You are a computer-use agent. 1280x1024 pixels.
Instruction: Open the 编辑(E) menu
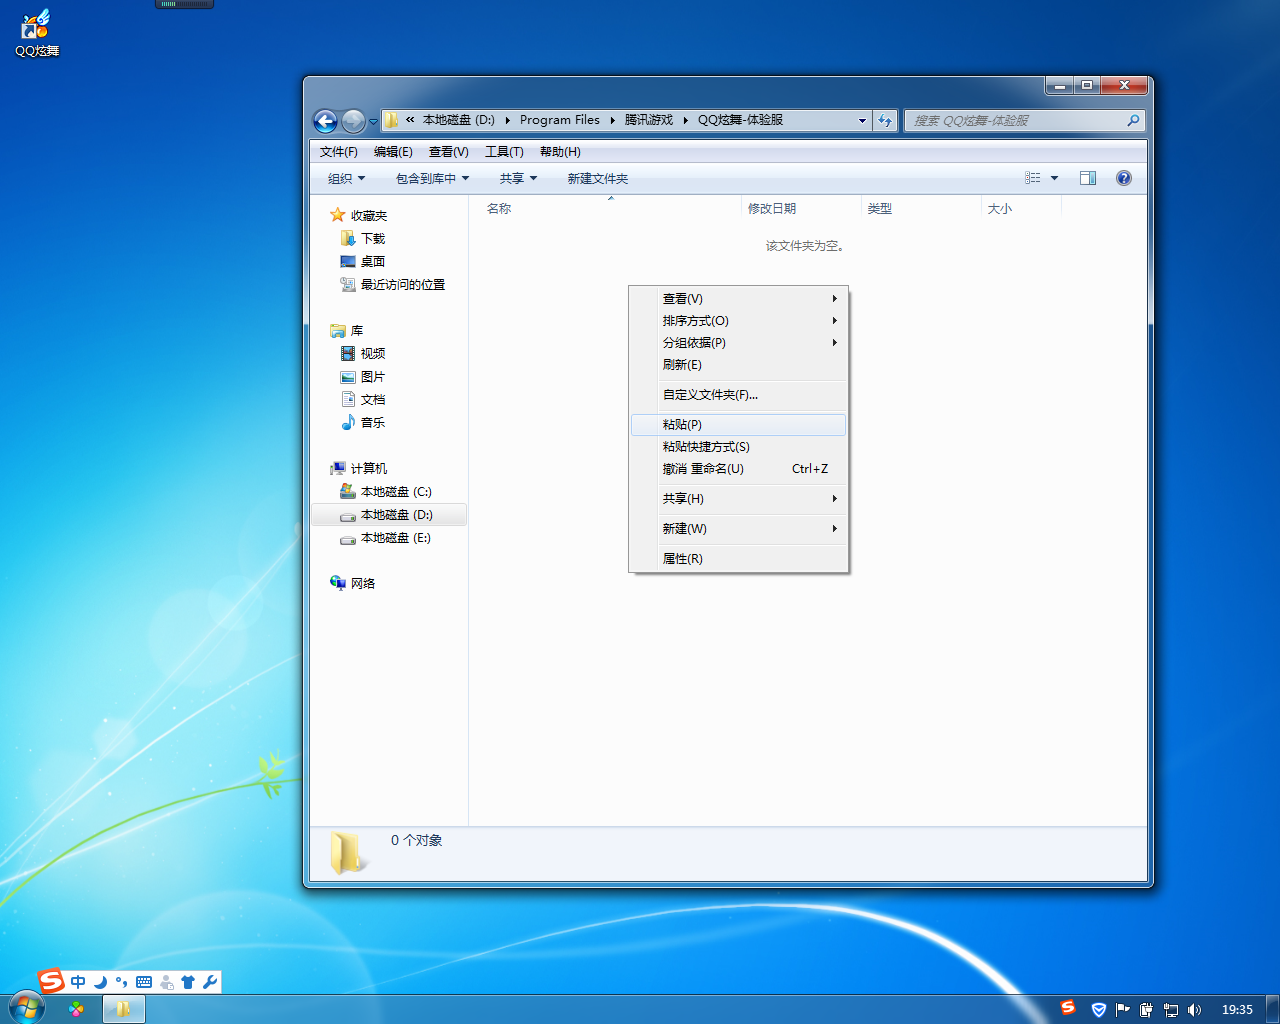coord(393,152)
